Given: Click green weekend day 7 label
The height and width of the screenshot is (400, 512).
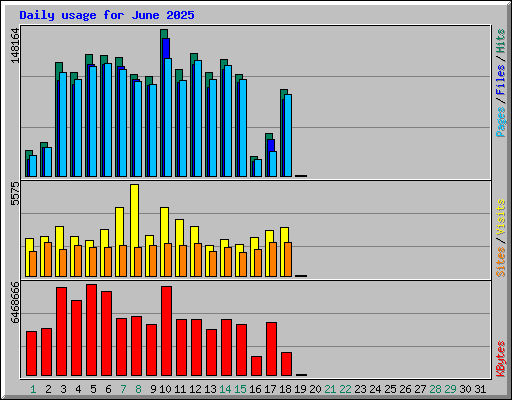Looking at the screenshot, I should pos(123,389).
